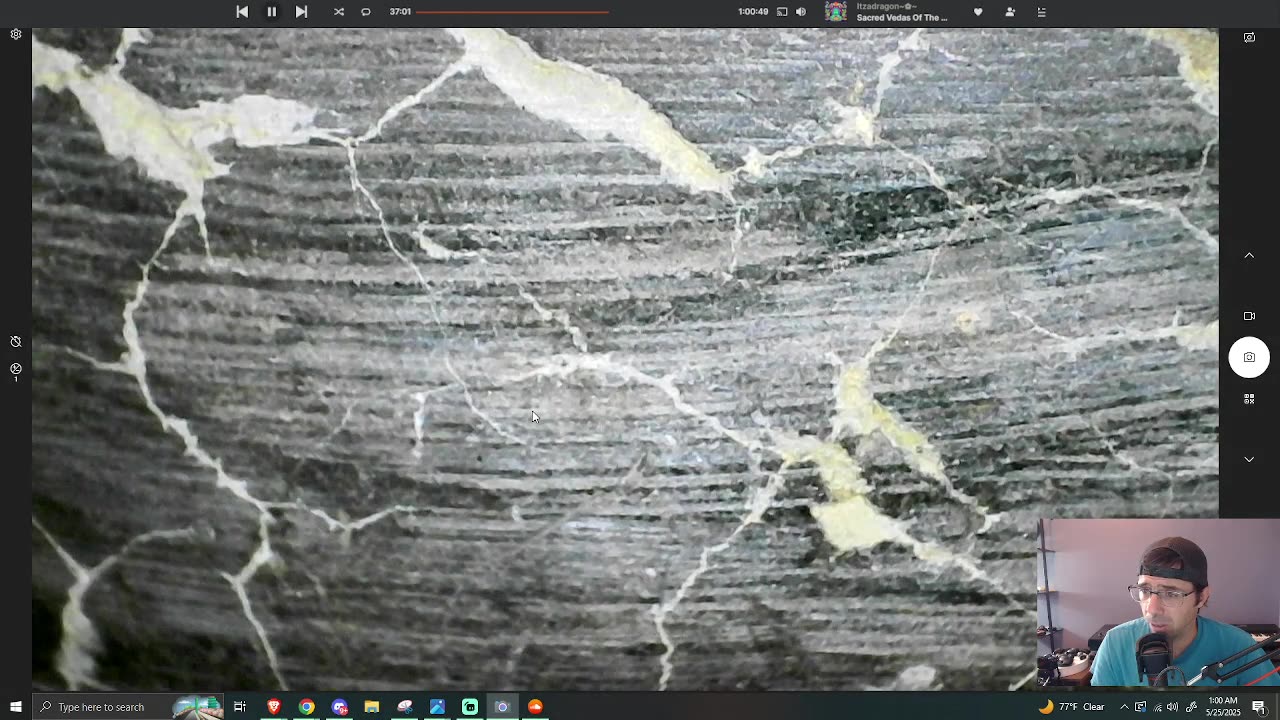Mute the player volume

(800, 12)
